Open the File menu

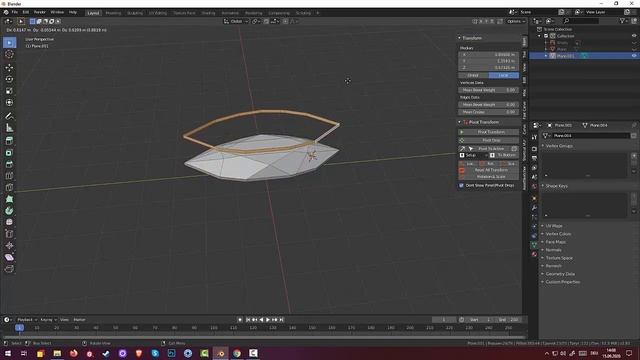click(15, 12)
